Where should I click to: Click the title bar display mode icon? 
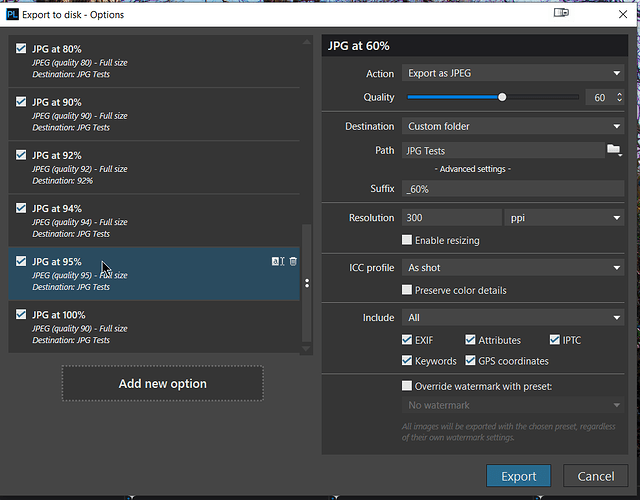point(561,14)
